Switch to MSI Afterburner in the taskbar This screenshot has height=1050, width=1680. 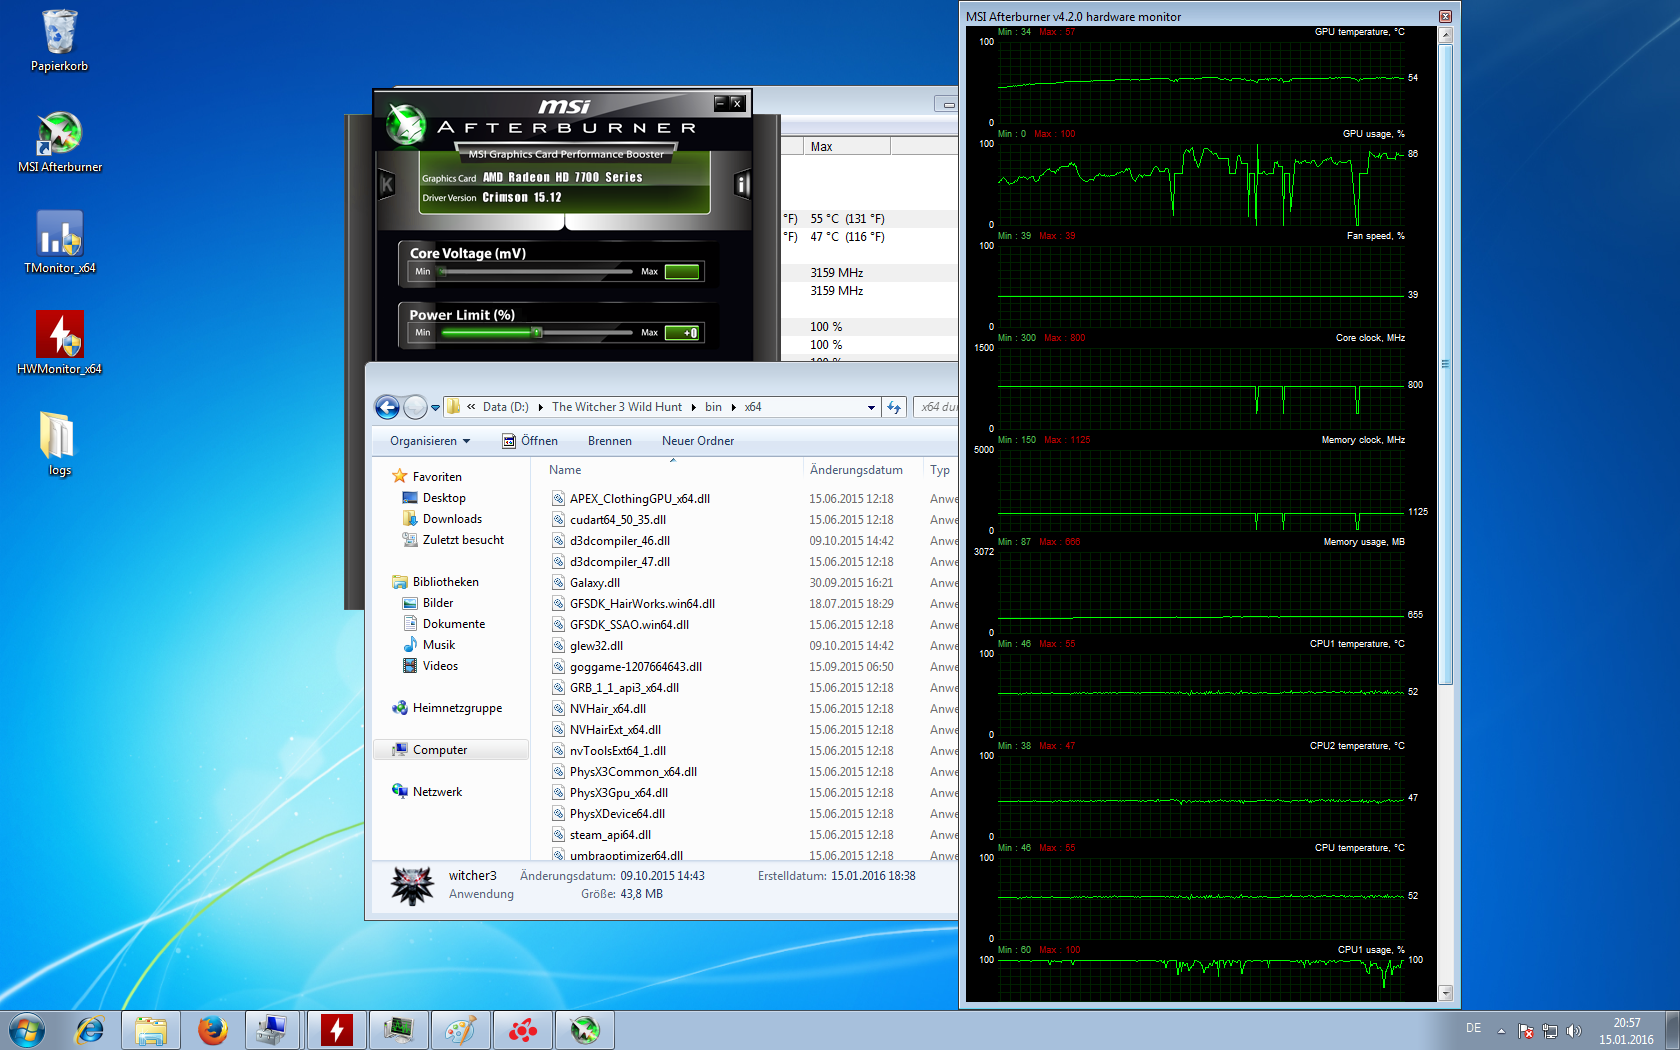tap(585, 1029)
